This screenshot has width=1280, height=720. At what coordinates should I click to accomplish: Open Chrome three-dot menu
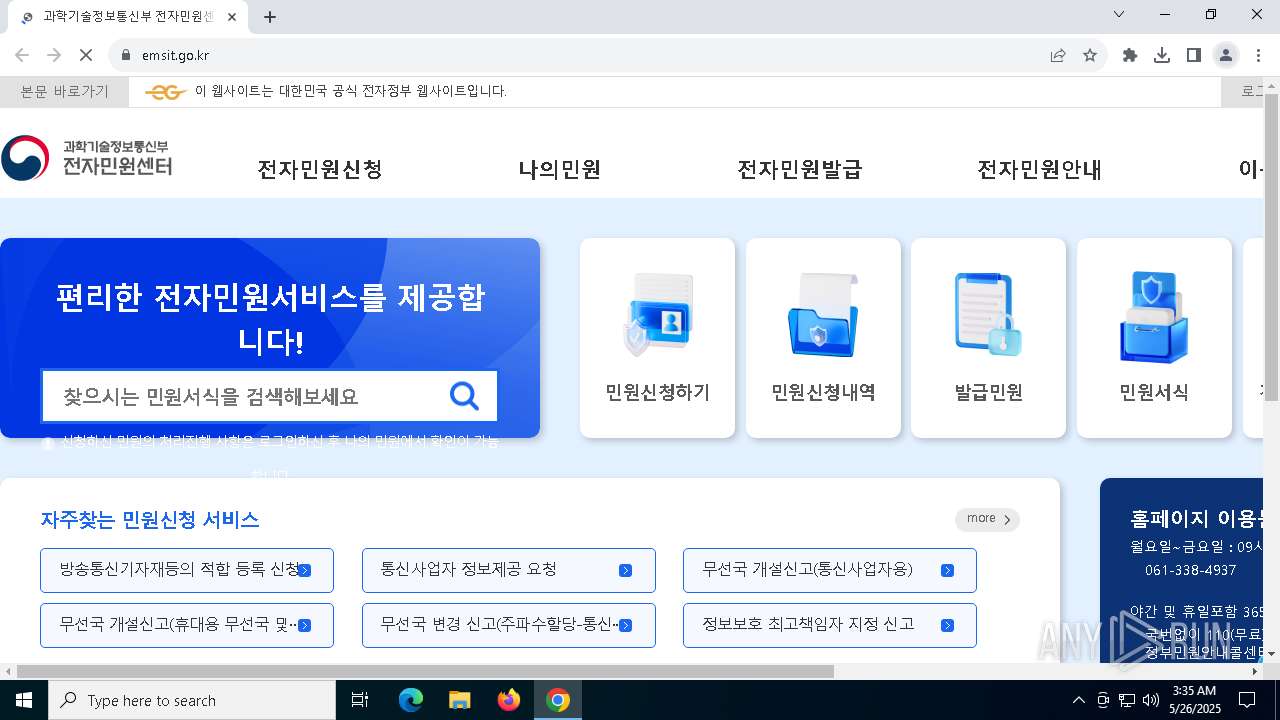(x=1258, y=55)
